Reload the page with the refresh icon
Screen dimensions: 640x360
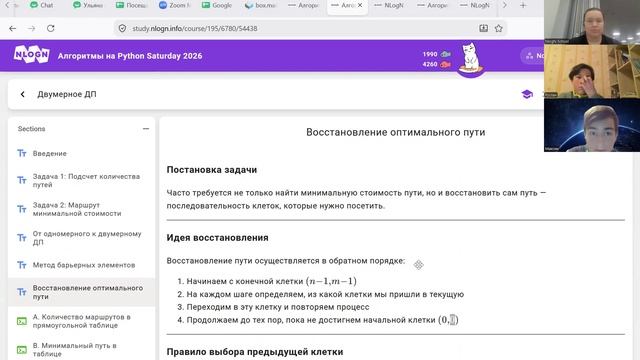51,29
